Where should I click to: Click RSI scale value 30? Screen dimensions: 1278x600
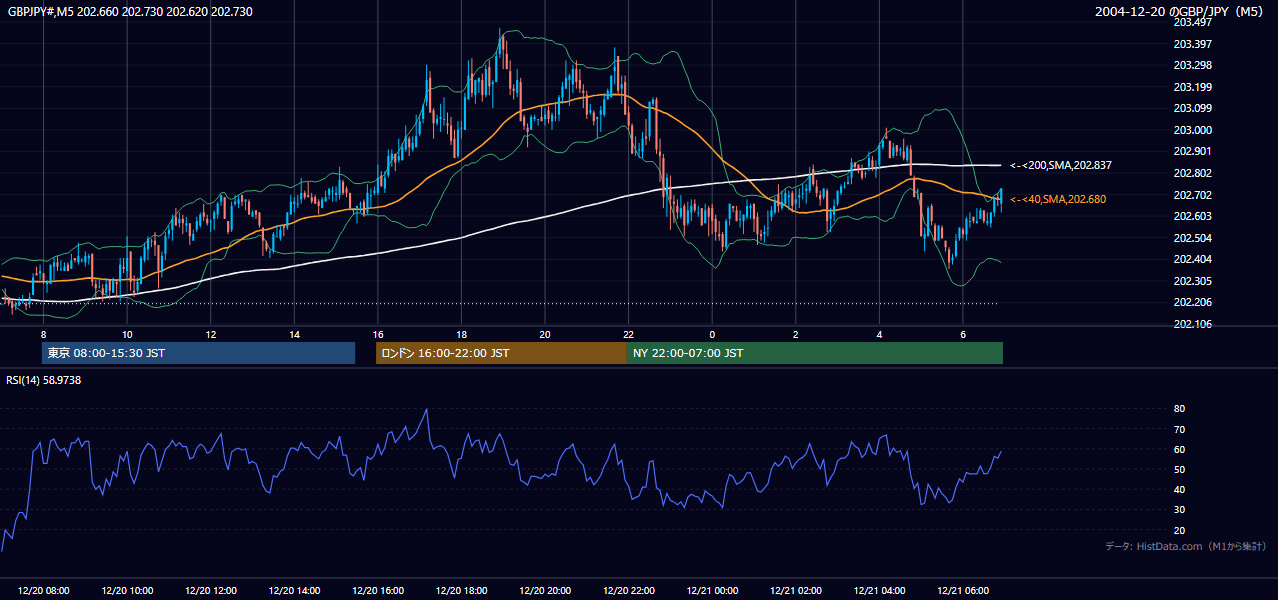click(x=1179, y=510)
